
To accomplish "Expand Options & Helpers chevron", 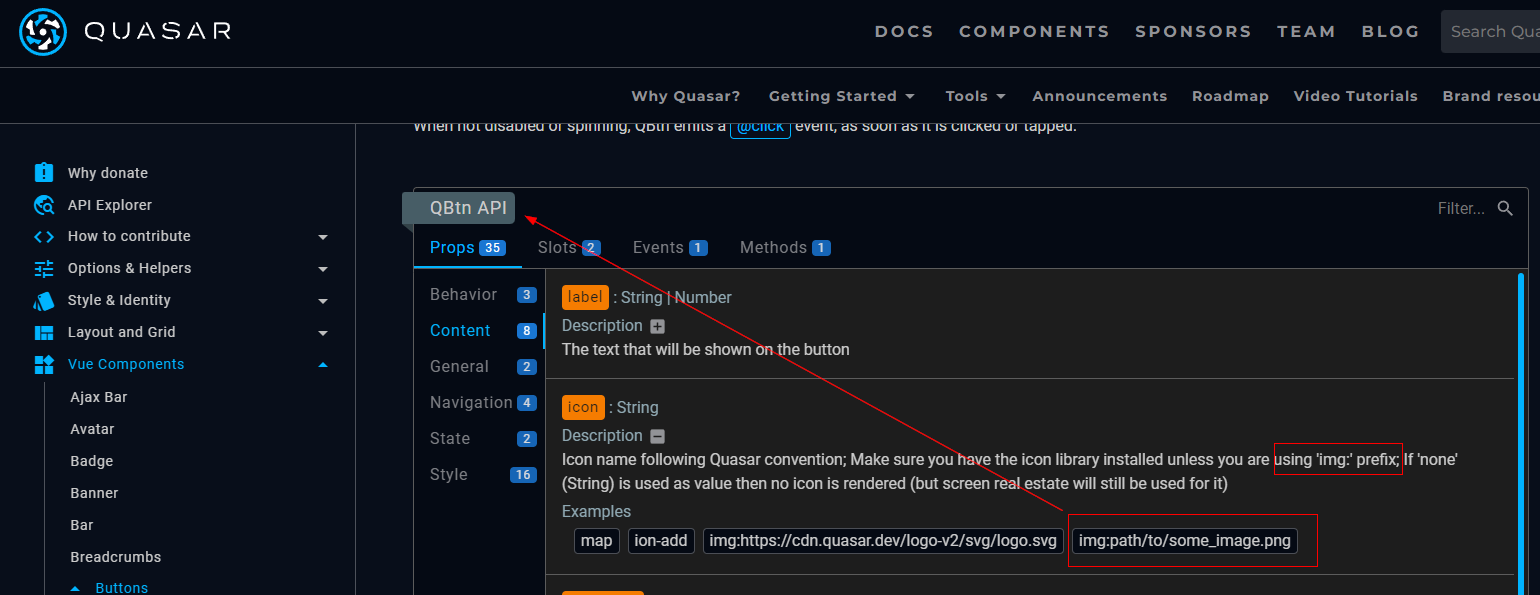I will [x=322, y=268].
